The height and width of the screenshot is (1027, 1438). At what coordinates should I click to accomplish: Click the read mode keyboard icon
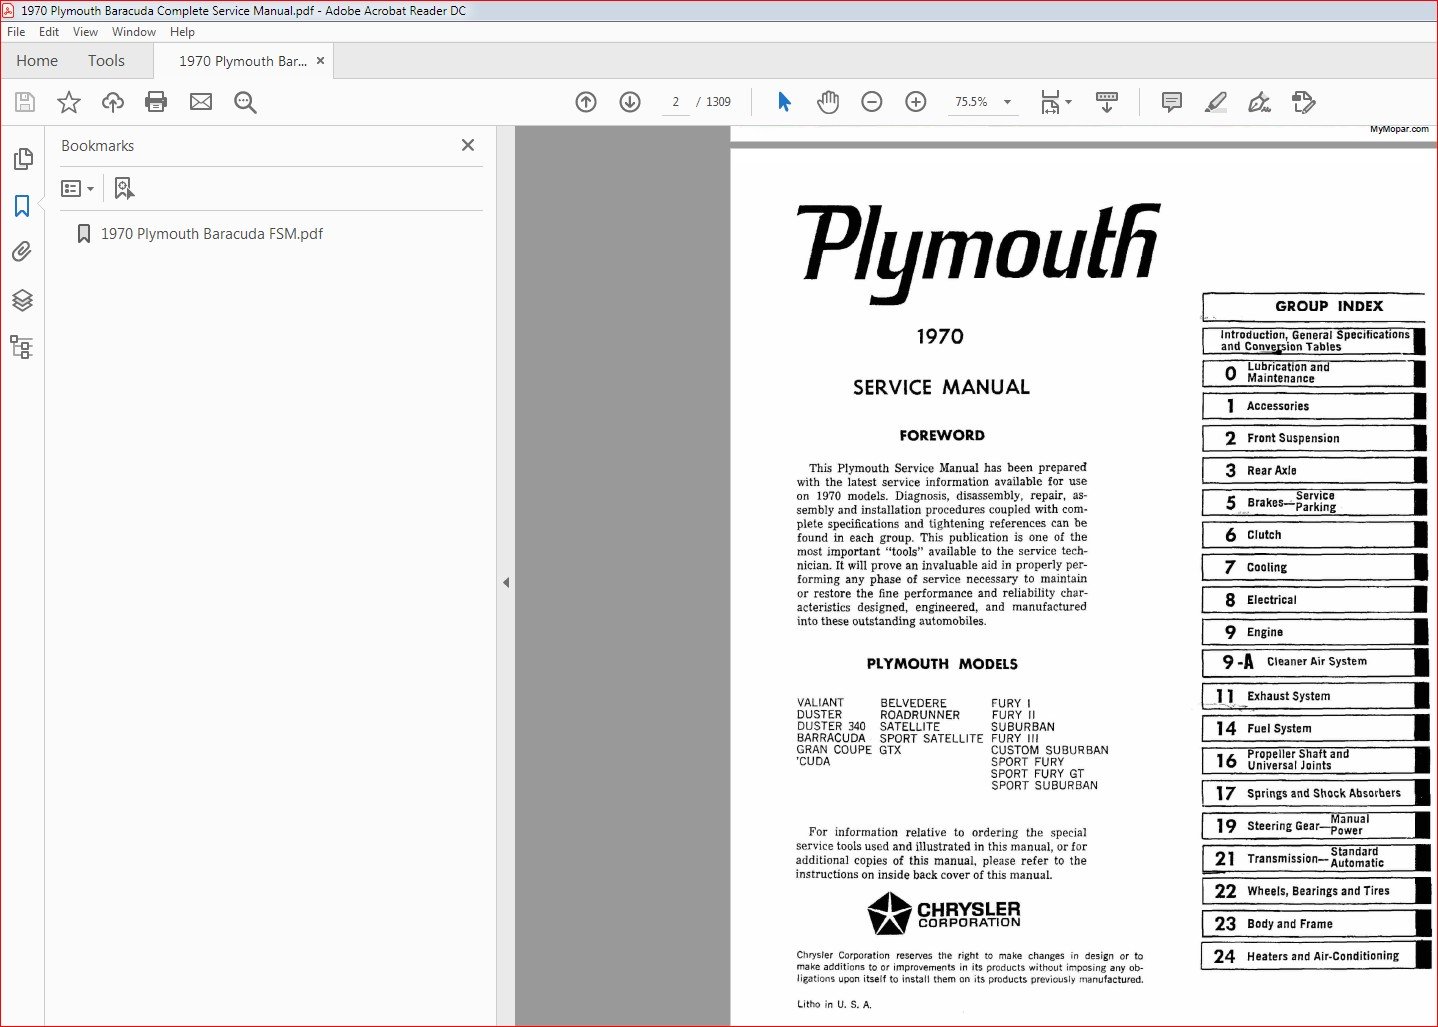tap(1107, 102)
